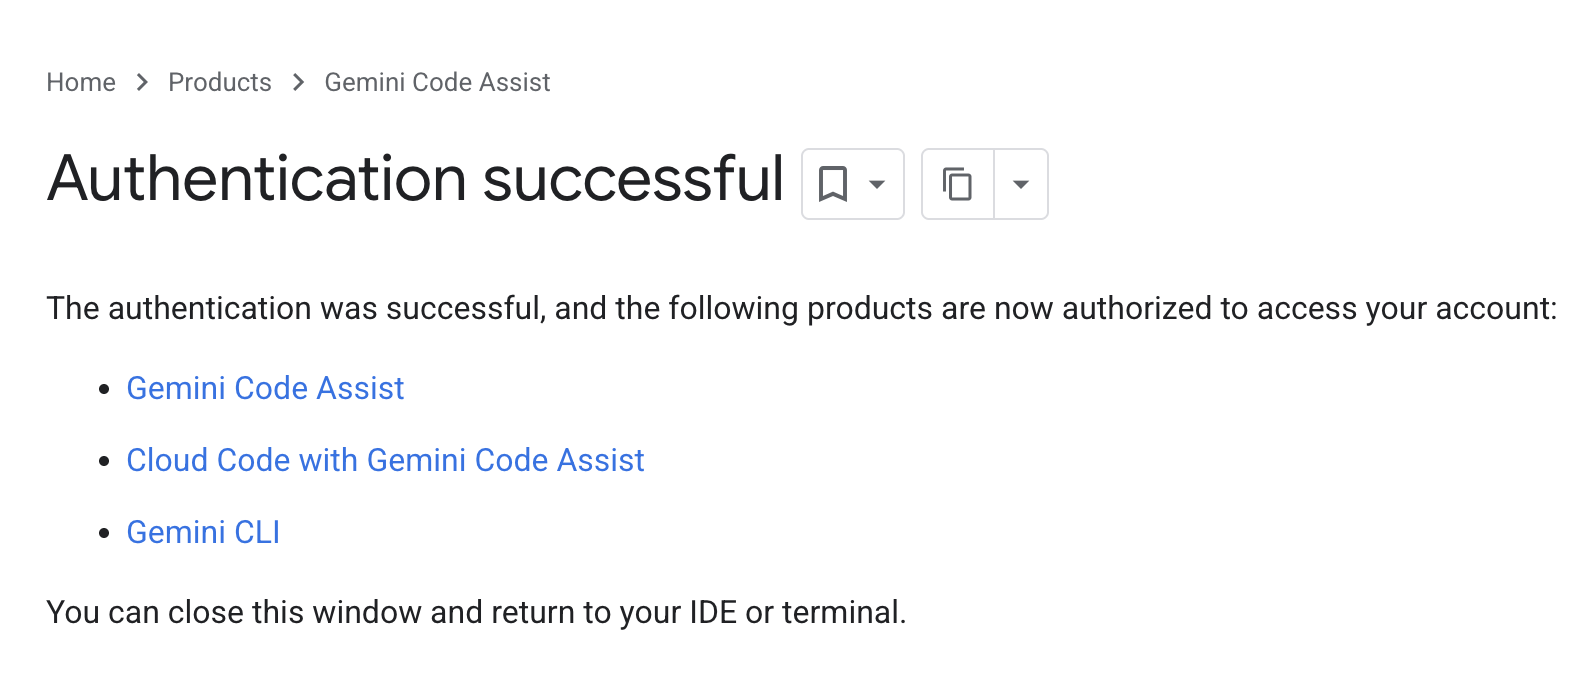Expand the dropdown beside the clipboard icon
Viewport: 1580px width, 674px height.
pyautogui.click(x=1021, y=184)
